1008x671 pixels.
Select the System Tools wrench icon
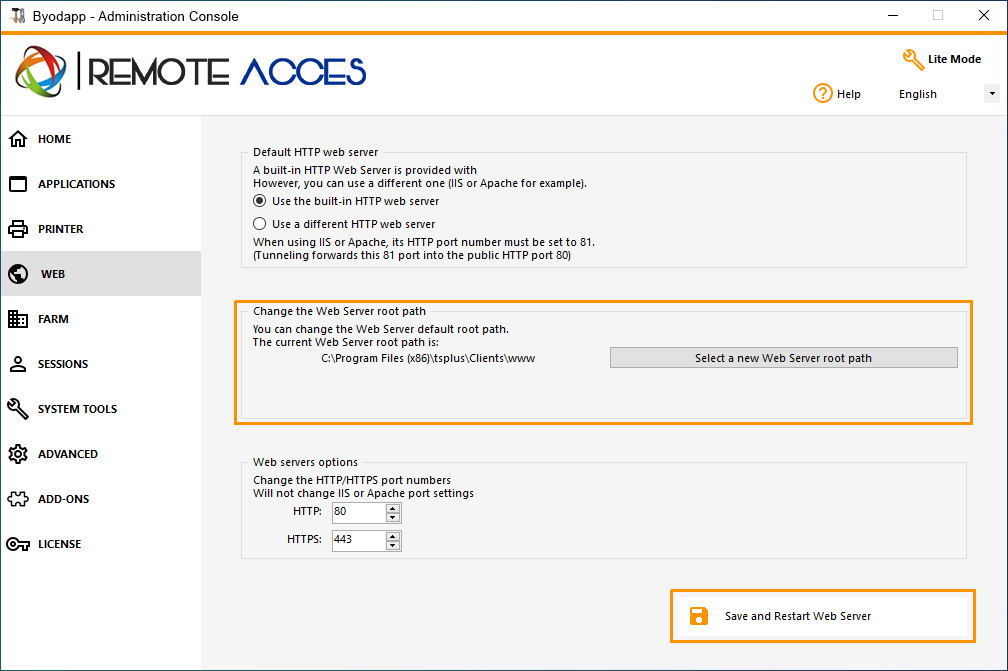(18, 409)
